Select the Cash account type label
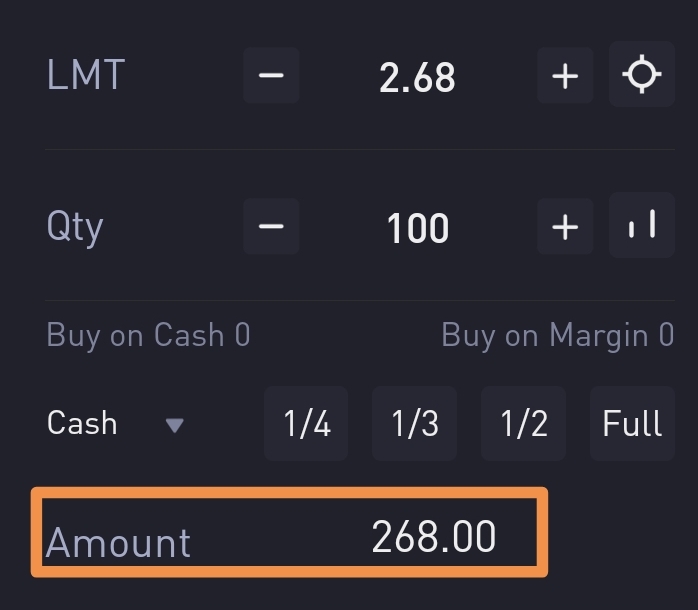Viewport: 698px width, 610px height. [82, 424]
